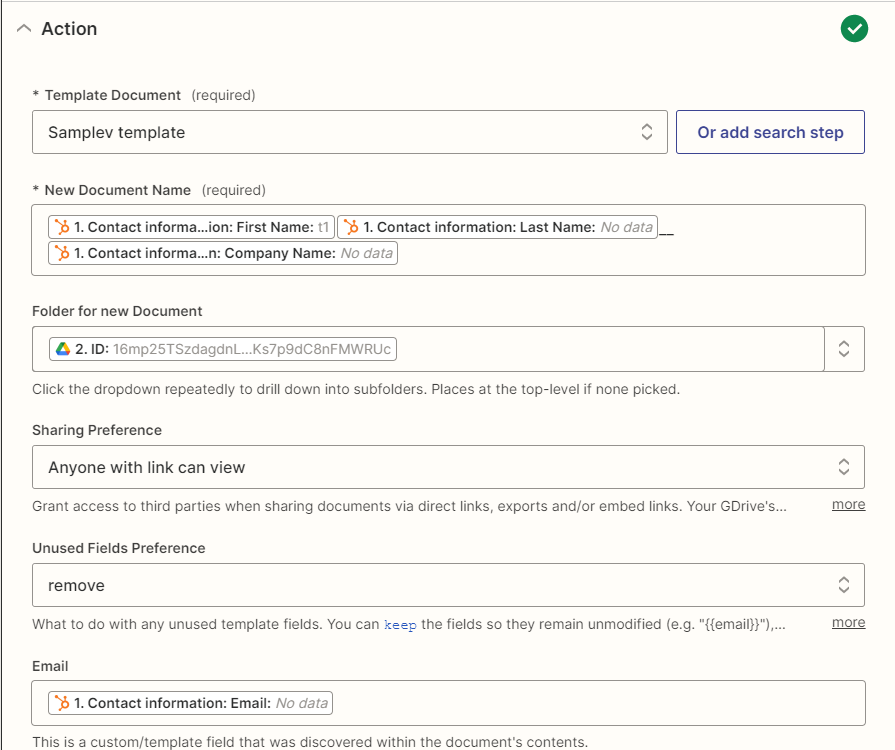The image size is (895, 750).
Task: Click inside the New Document Name field
Action: (x=448, y=240)
